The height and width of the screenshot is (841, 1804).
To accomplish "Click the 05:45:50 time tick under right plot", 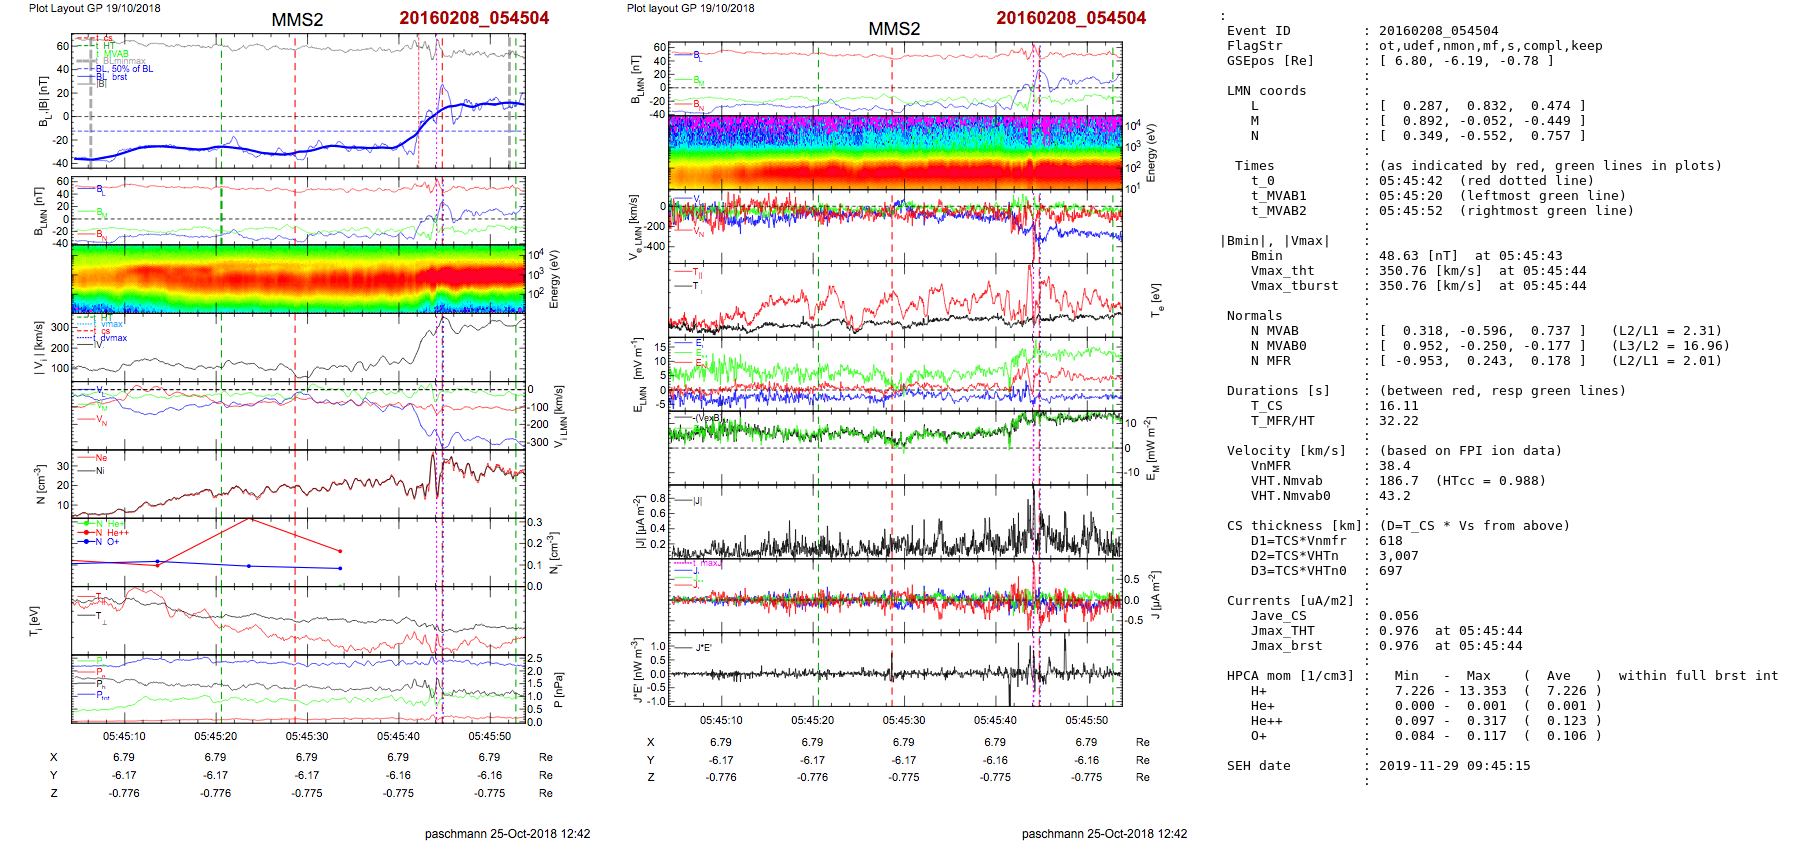I will click(1086, 720).
